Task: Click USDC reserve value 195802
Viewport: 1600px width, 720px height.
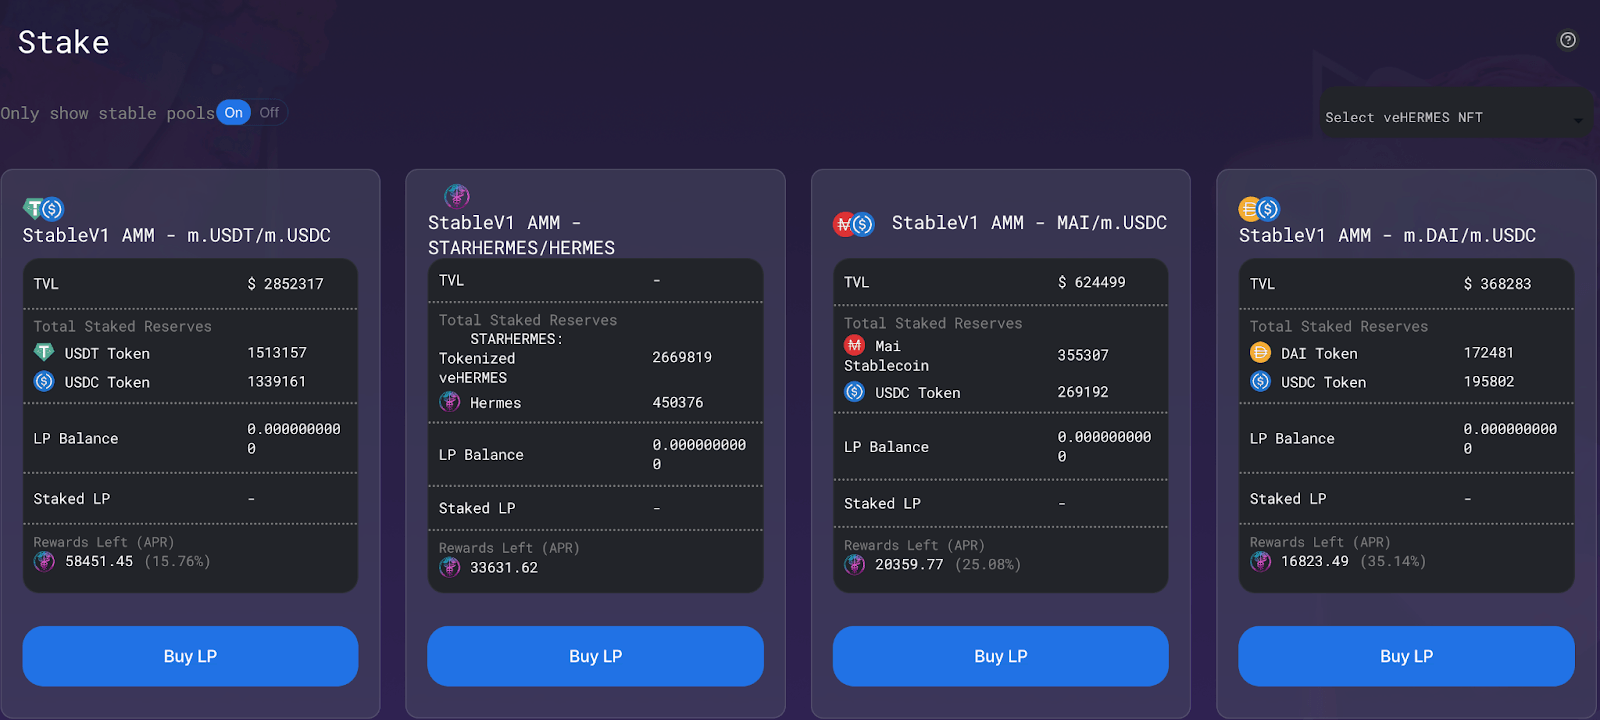Action: 1489,381
